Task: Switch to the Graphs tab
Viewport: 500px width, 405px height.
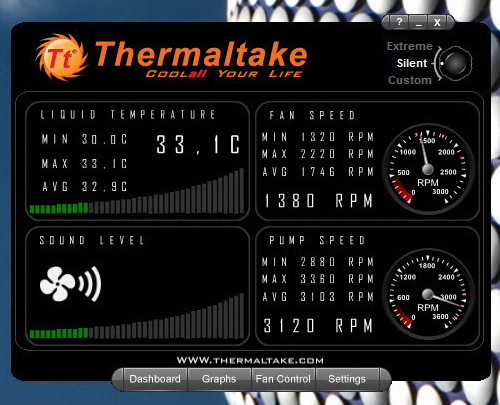Action: [x=219, y=379]
